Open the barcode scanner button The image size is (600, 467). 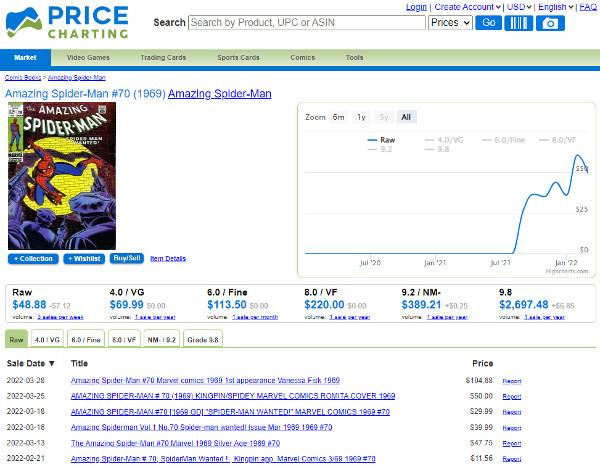[x=518, y=23]
